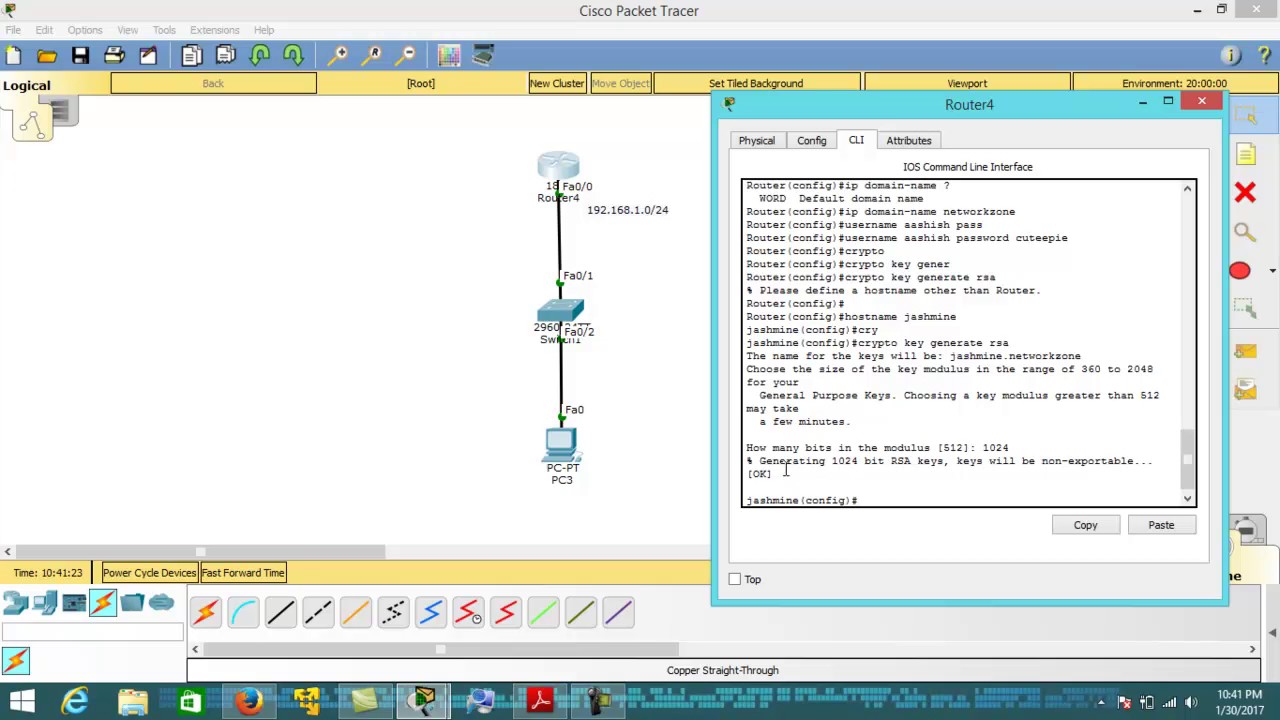Click the New Cluster button

pyautogui.click(x=557, y=83)
